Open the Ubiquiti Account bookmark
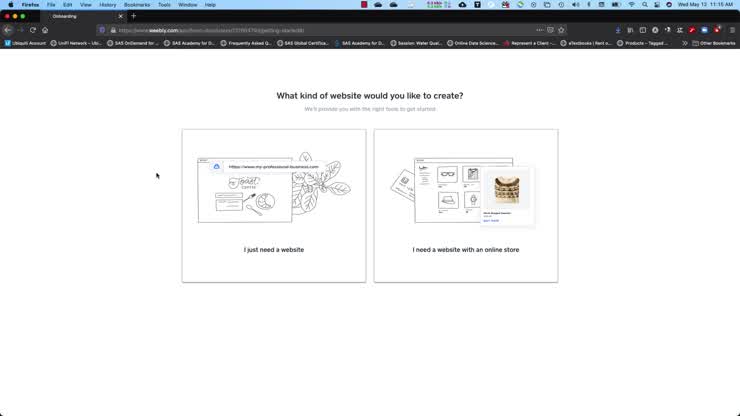 click(x=25, y=43)
